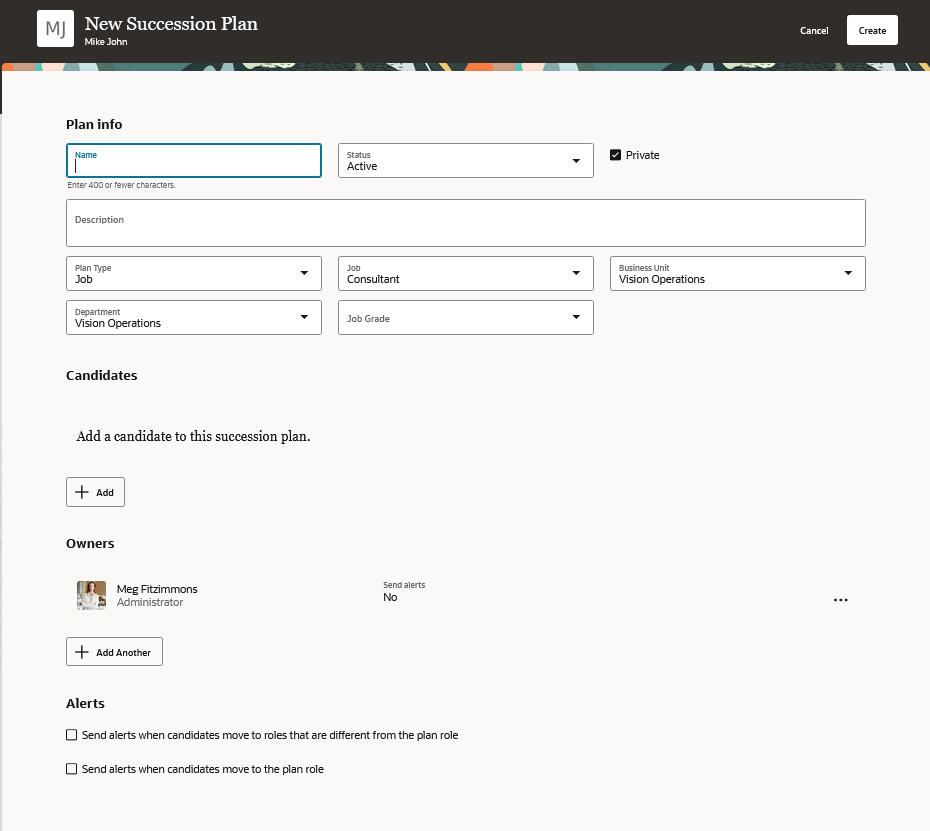This screenshot has height=831, width=930.
Task: Open the Plan Type dropdown
Action: [194, 273]
